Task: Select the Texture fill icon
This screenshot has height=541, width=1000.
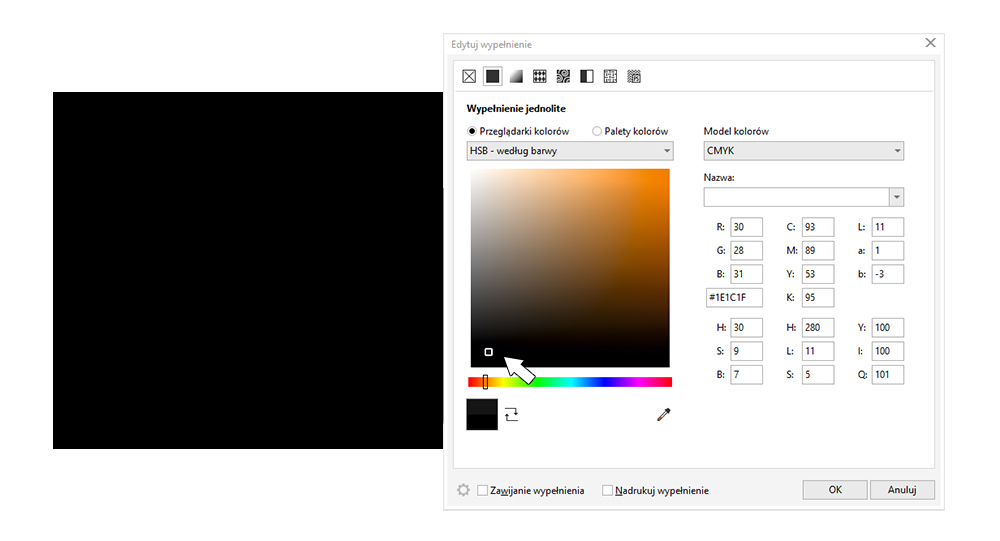Action: tap(610, 76)
